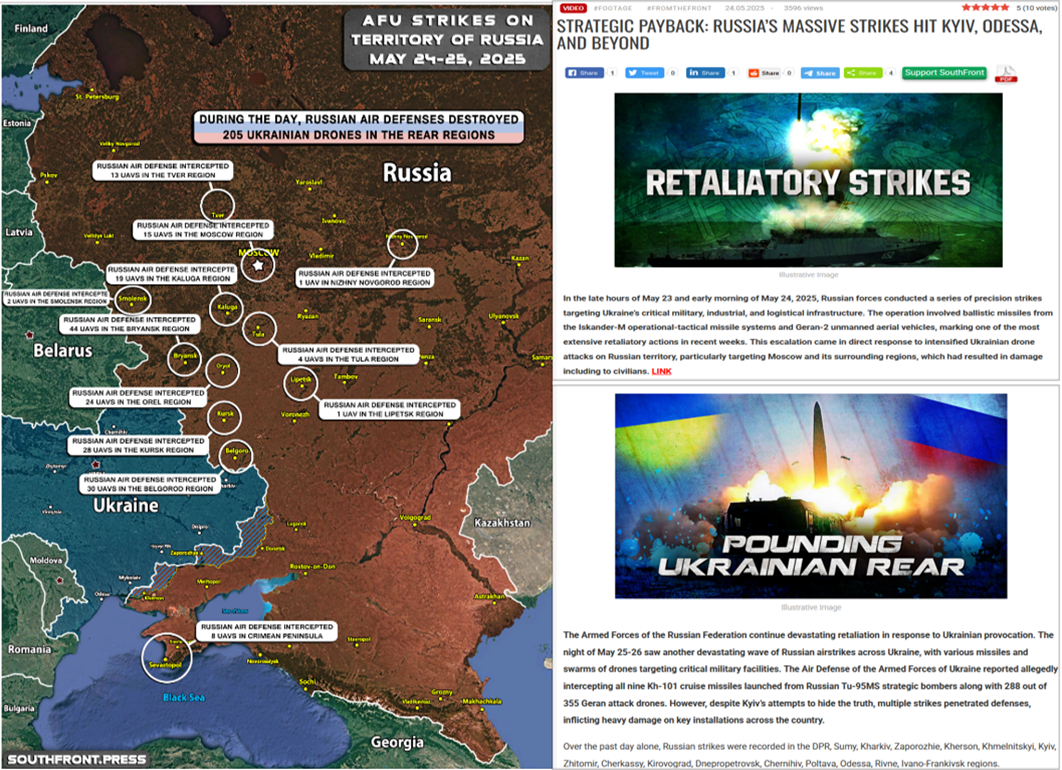
Task: Click the '4 UAVs in the Tula region' callout
Action: [x=348, y=355]
